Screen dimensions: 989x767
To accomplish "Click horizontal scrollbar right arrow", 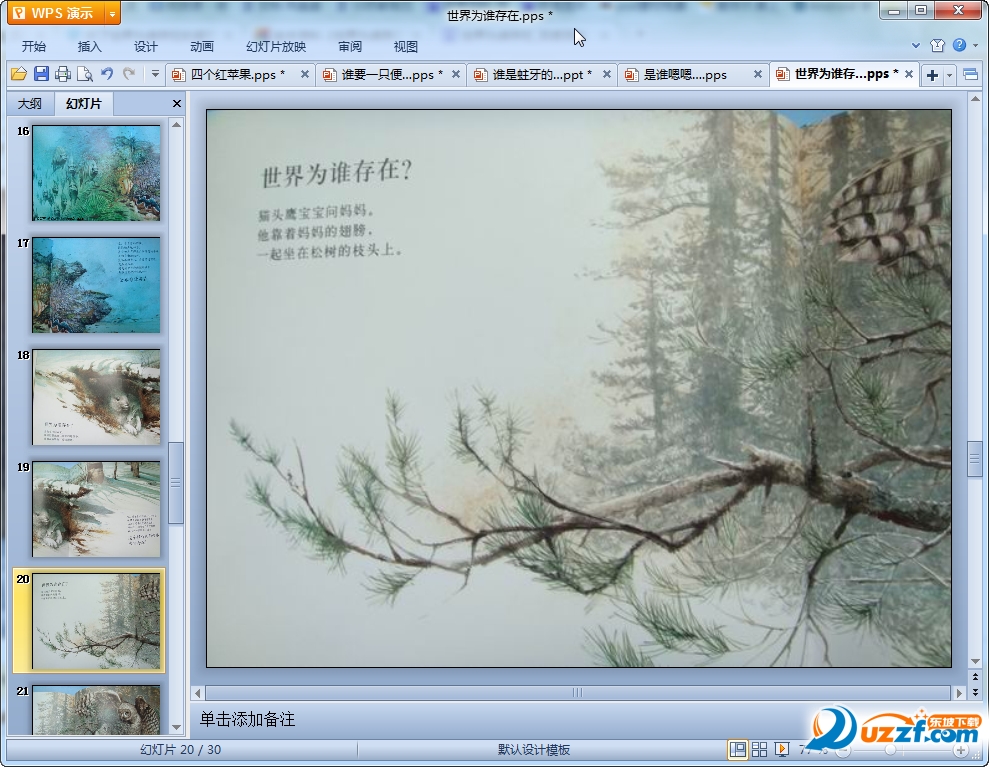I will click(x=959, y=693).
